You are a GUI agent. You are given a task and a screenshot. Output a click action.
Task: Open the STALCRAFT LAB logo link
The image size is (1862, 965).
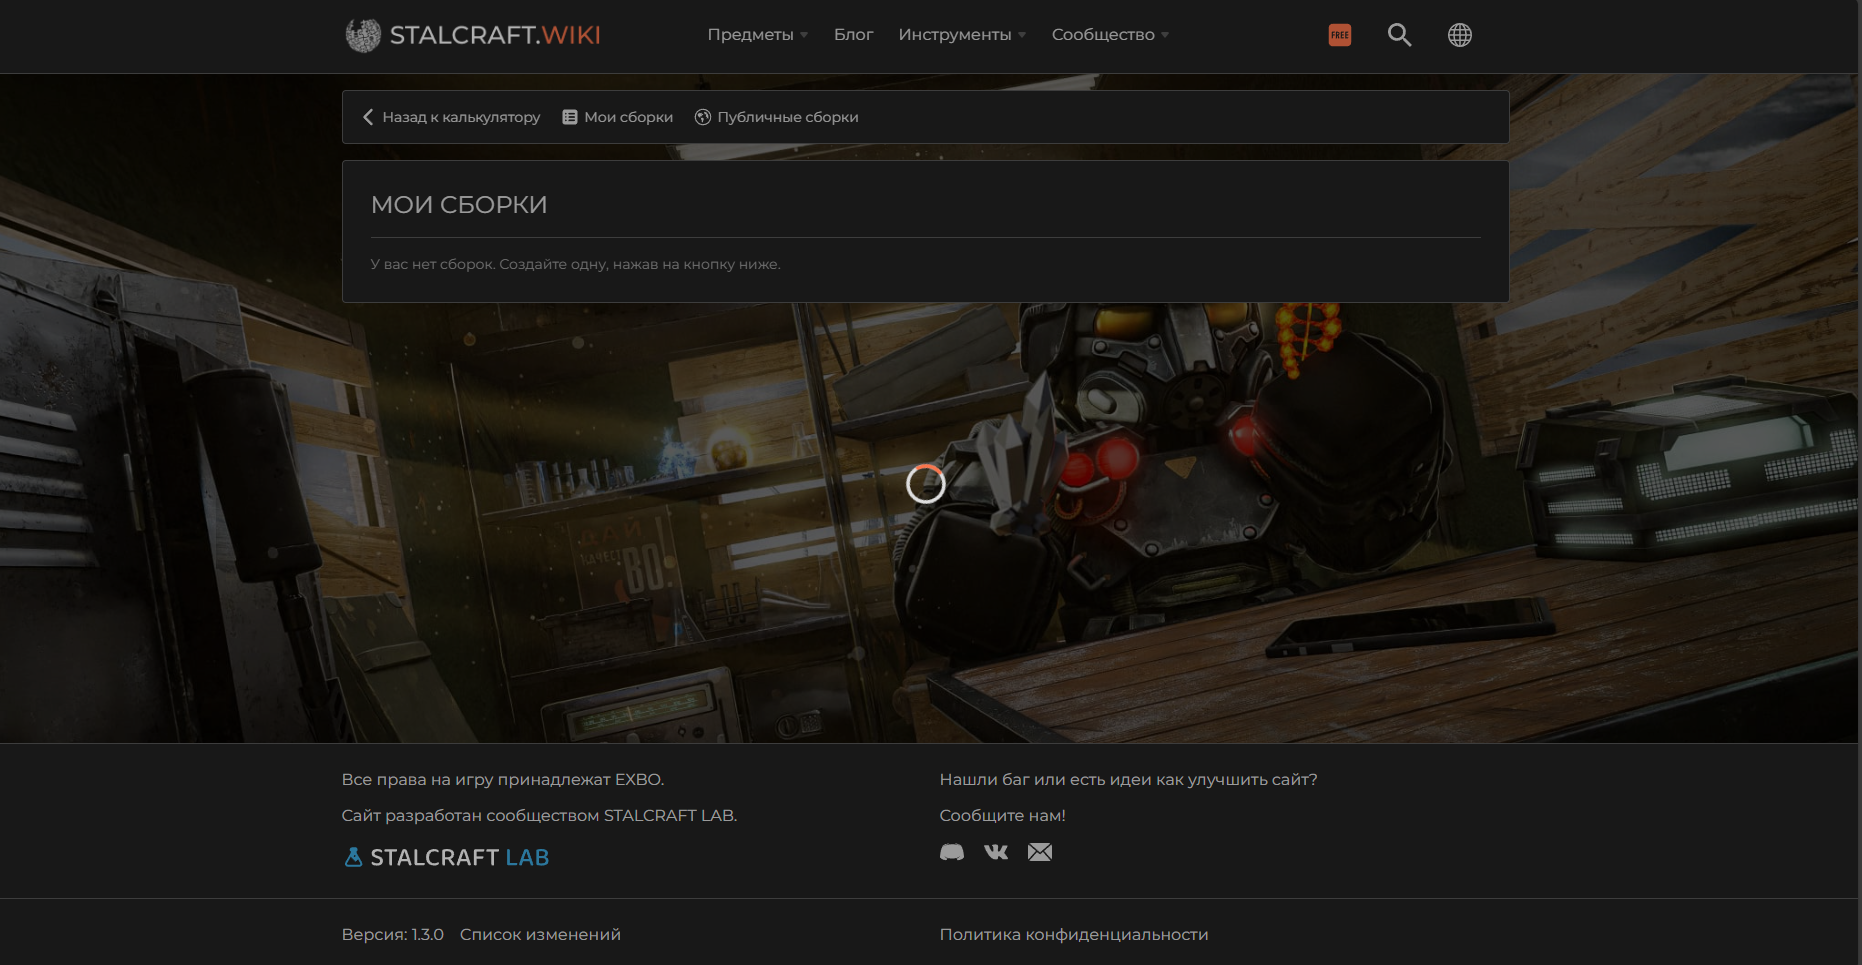tap(446, 857)
